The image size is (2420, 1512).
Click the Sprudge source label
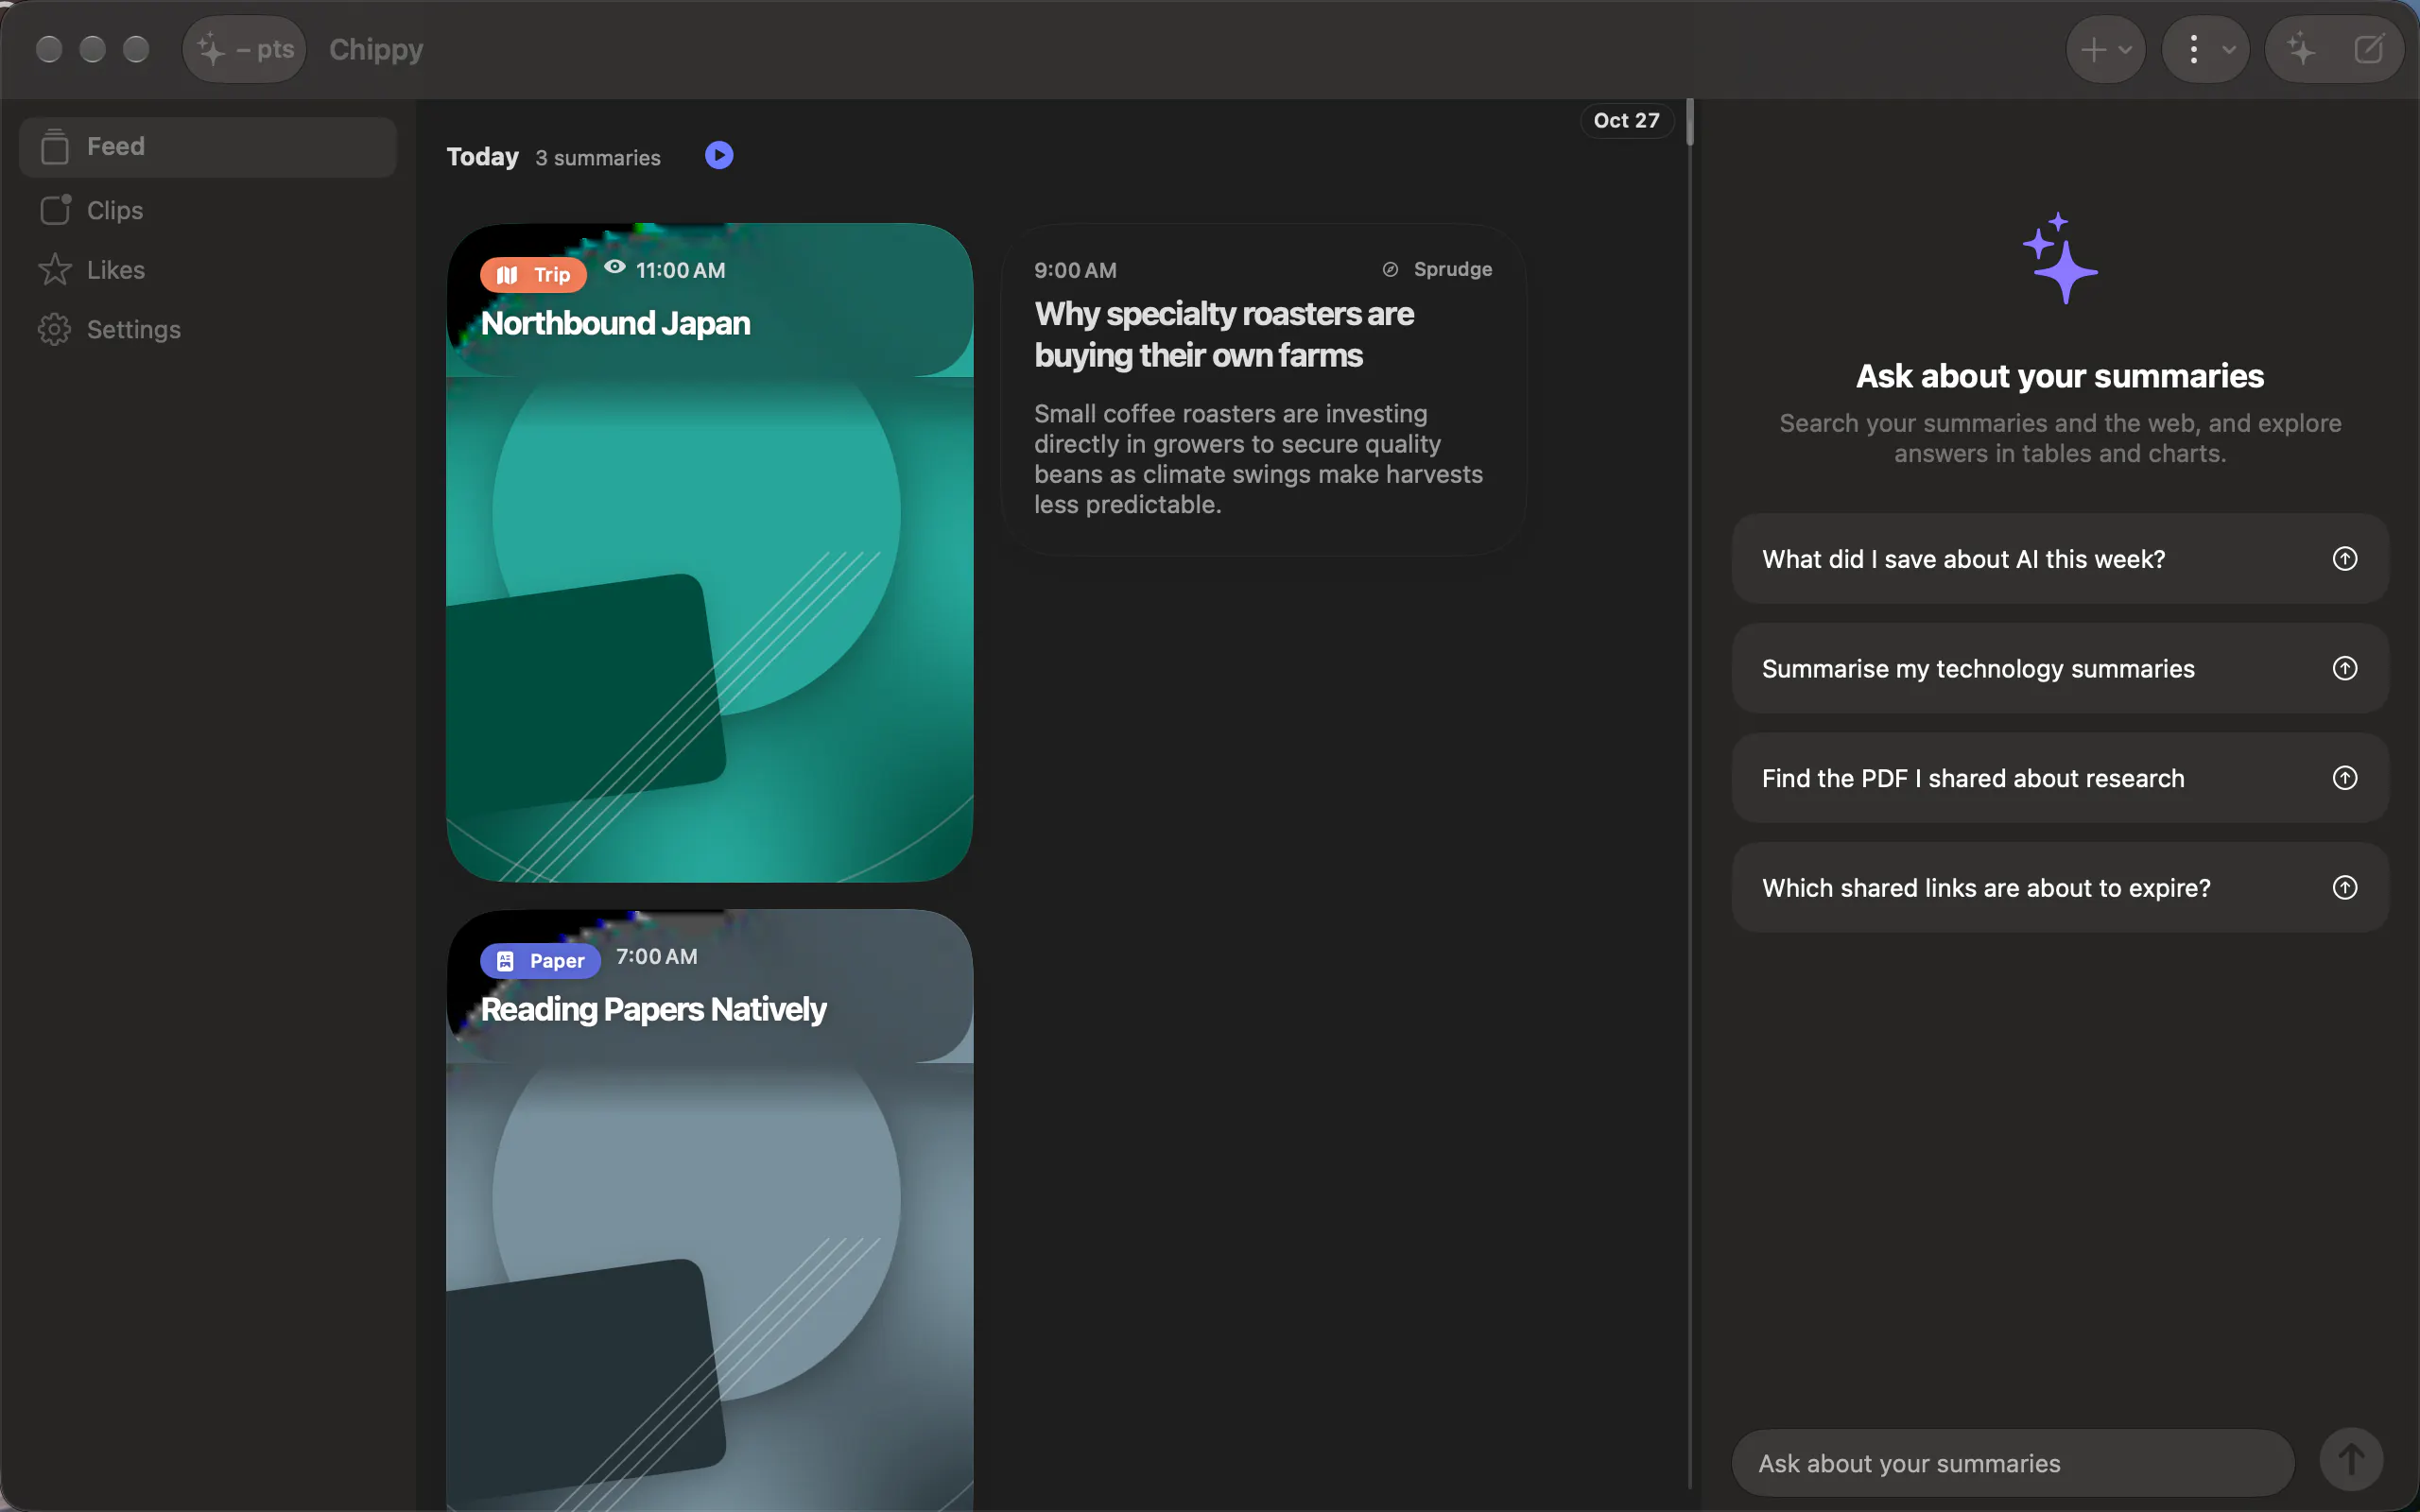1452,269
